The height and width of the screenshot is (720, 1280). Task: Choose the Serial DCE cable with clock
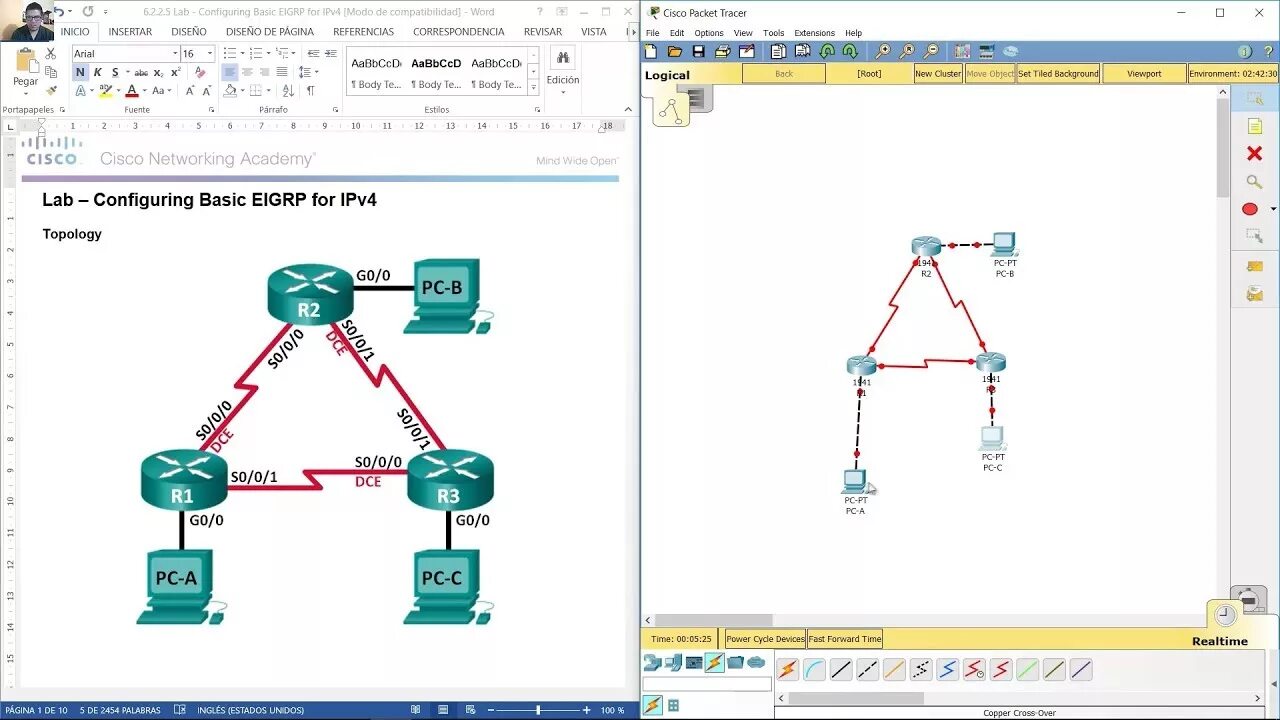click(974, 670)
